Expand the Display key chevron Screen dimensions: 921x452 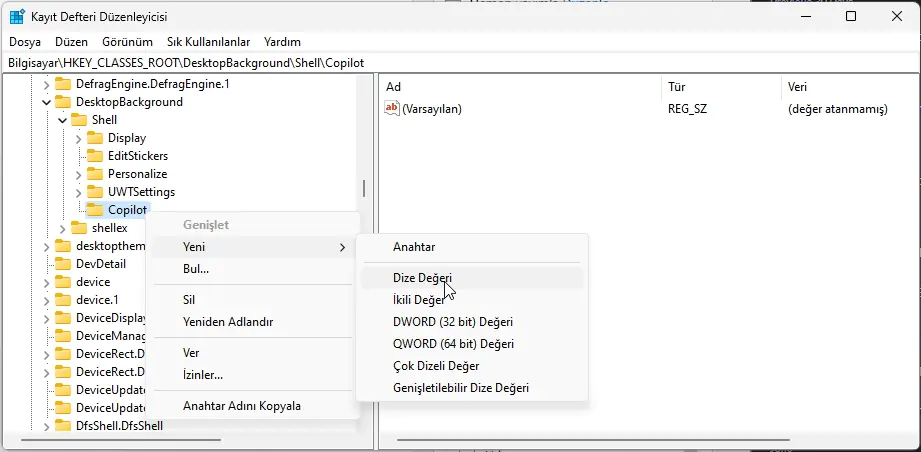[78, 138]
